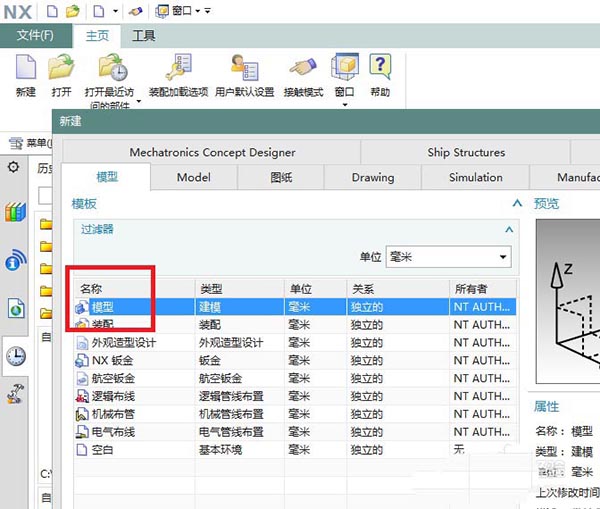This screenshot has width=600, height=509.
Task: Switch to the 主页 ribbon tab
Action: pyautogui.click(x=97, y=36)
